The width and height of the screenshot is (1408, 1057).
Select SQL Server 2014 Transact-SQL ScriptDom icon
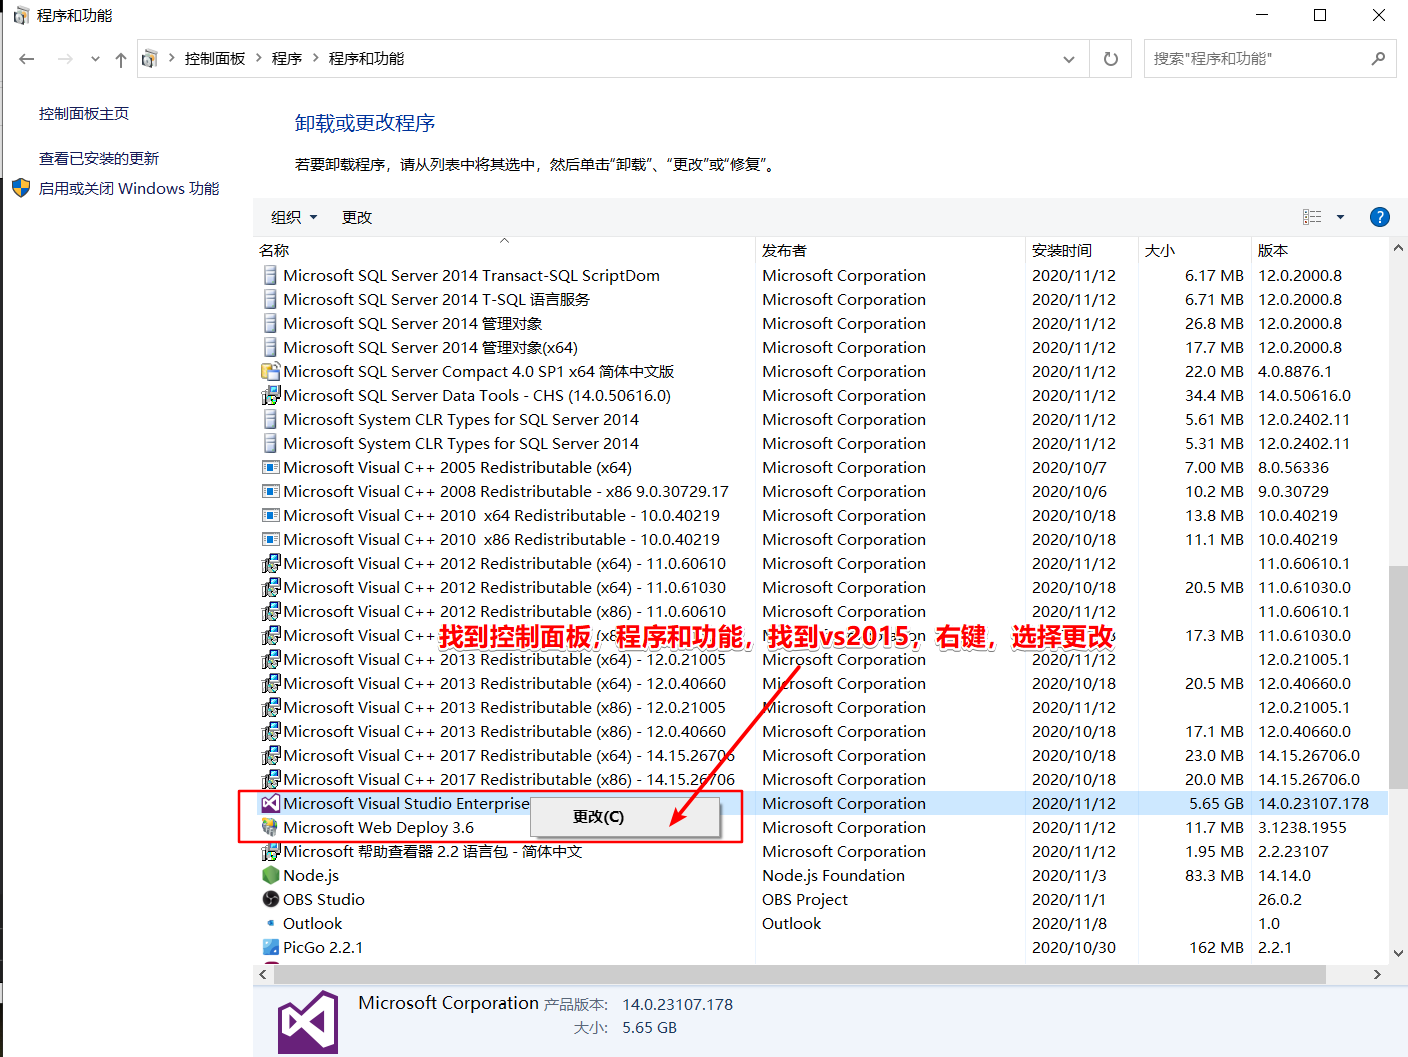click(270, 276)
